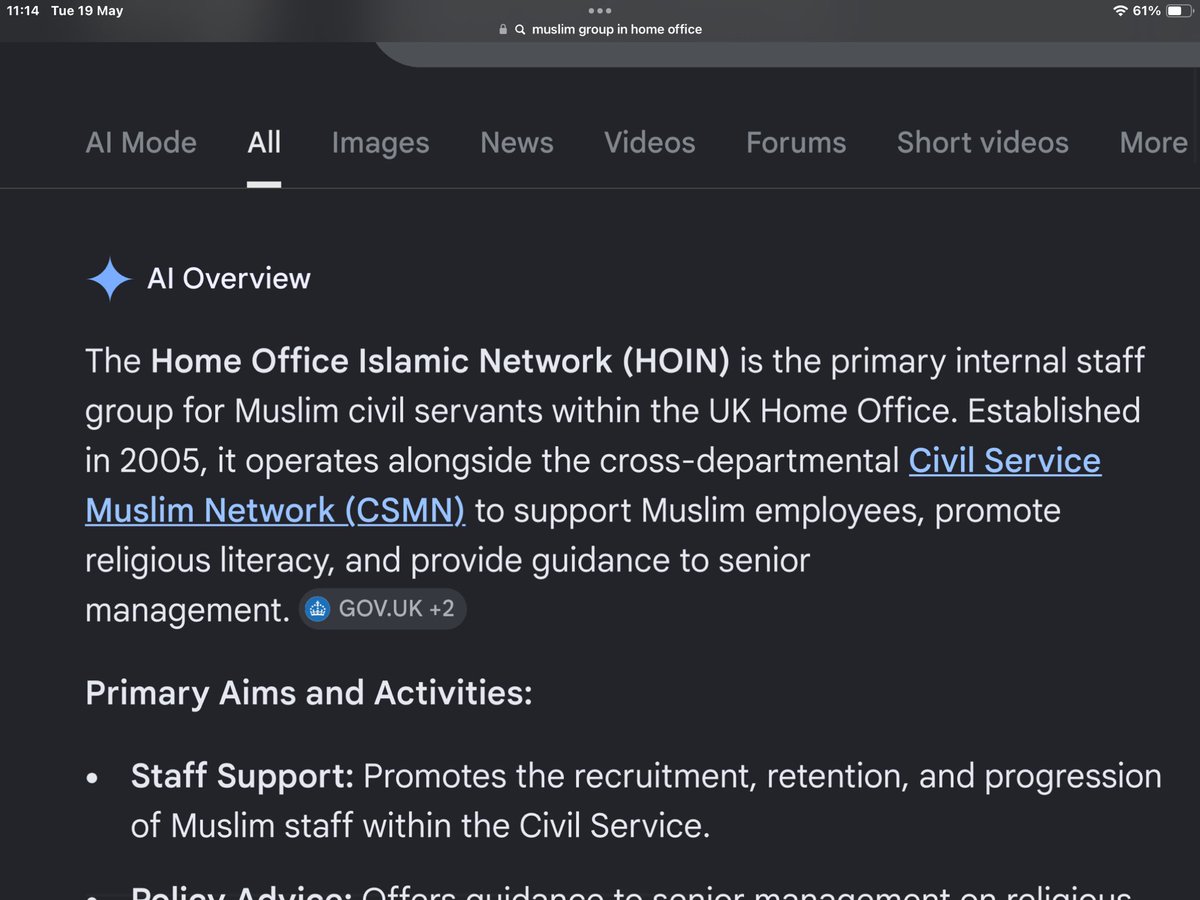Tap the clock showing 11:14
Viewport: 1200px width, 900px height.
23,11
